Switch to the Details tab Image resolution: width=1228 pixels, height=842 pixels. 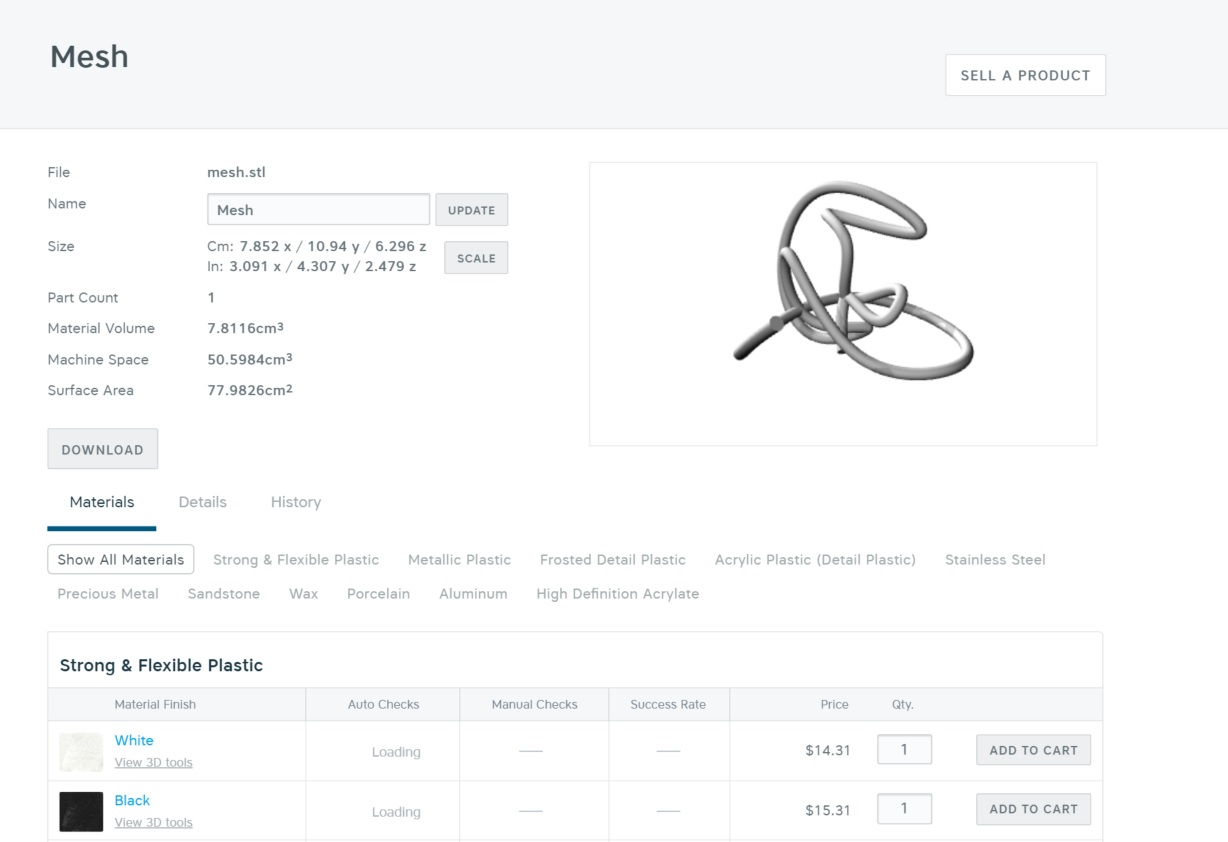click(202, 502)
